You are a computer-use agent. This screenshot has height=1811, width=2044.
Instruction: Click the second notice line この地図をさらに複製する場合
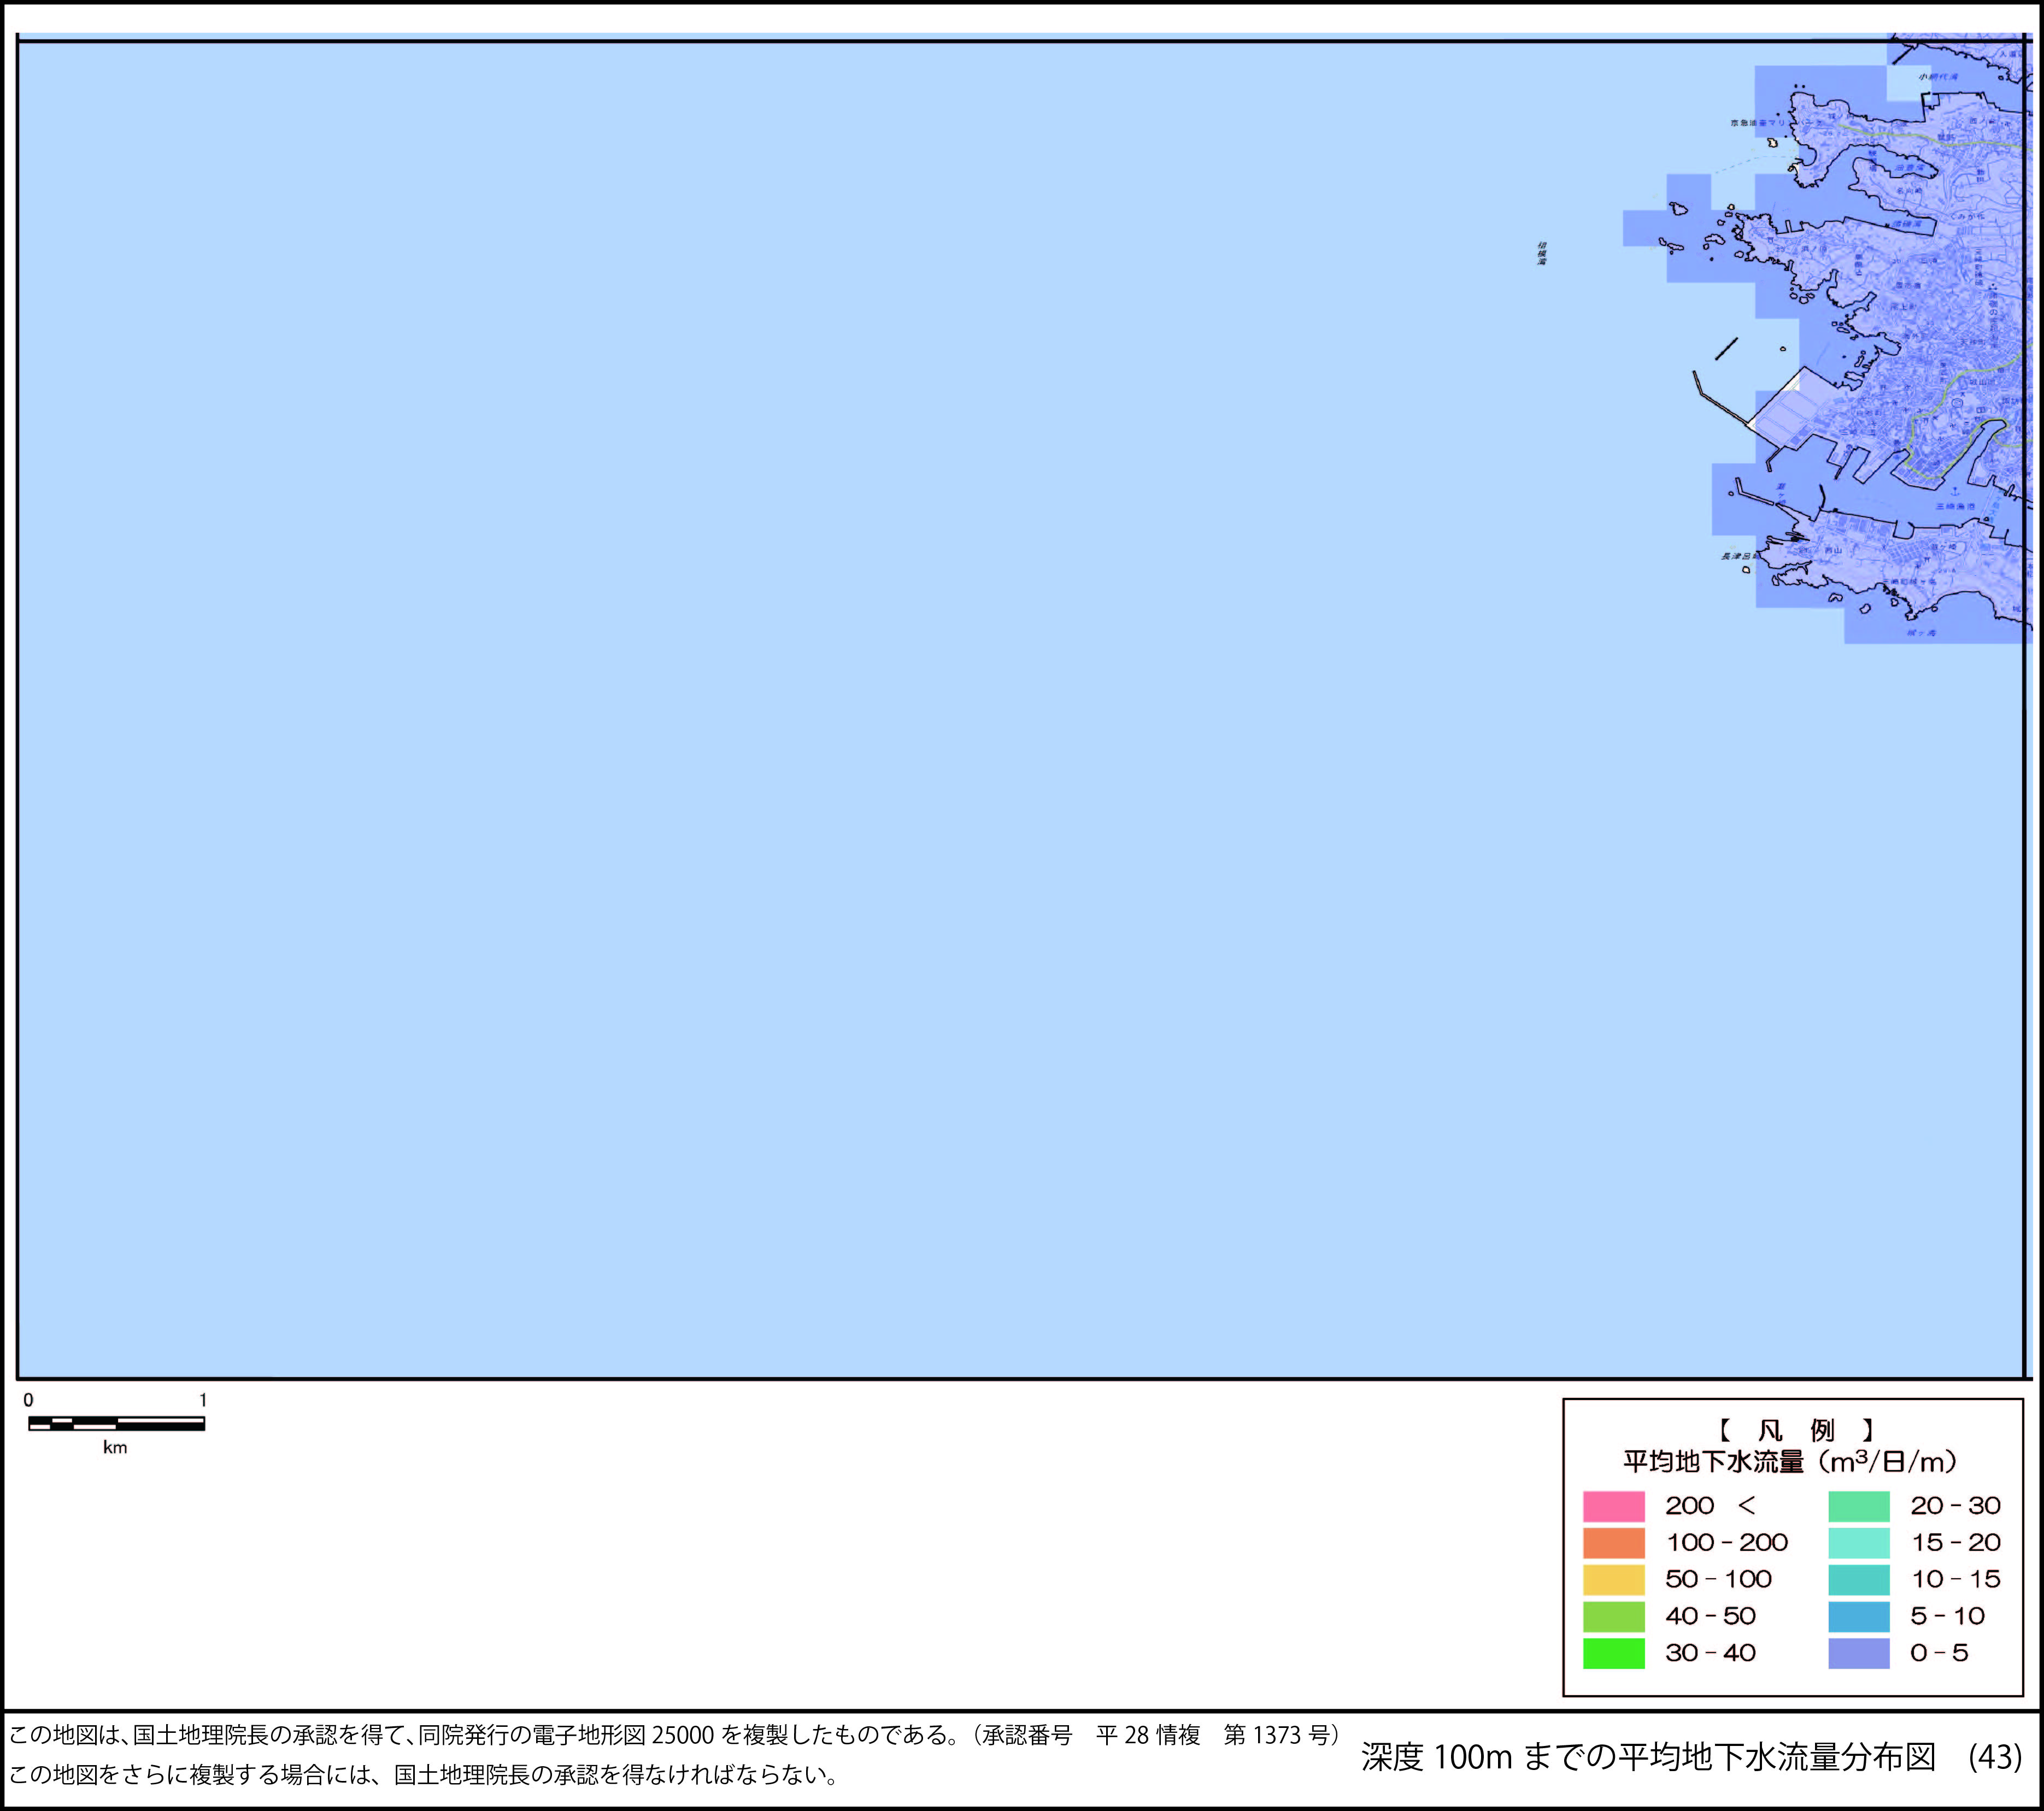424,1775
